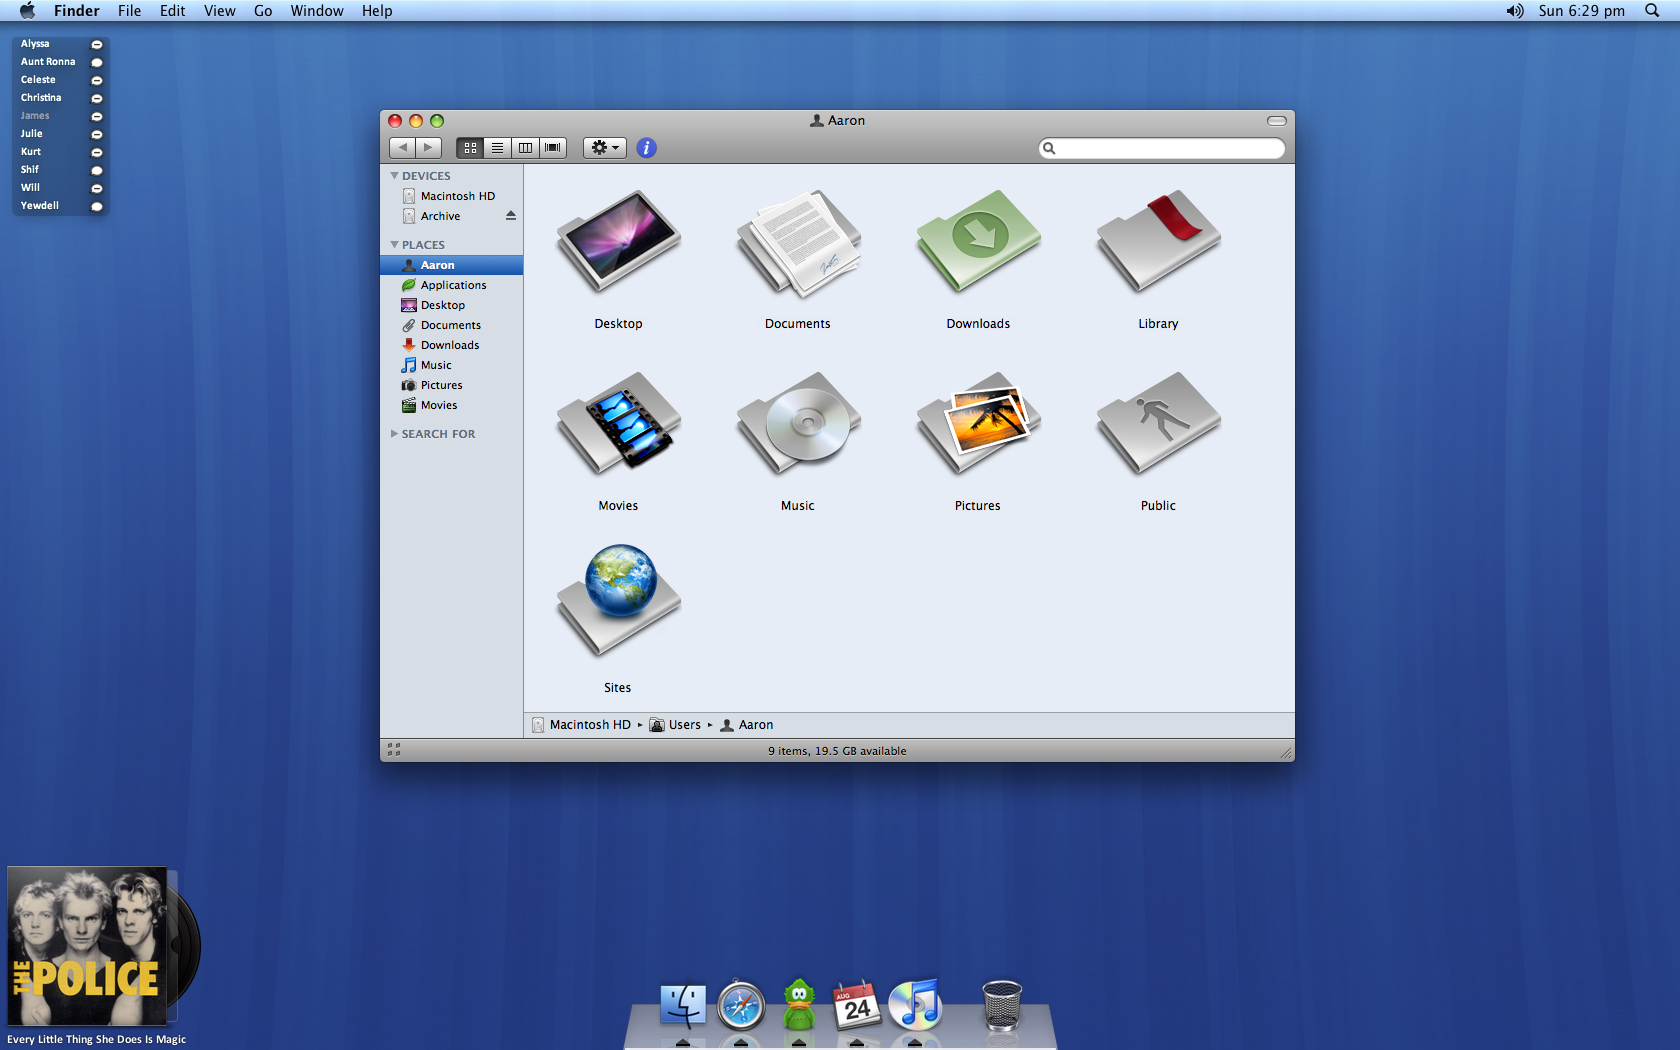Select Music in the sidebar Places
Screen dimensions: 1680x1050
[x=451, y=365]
